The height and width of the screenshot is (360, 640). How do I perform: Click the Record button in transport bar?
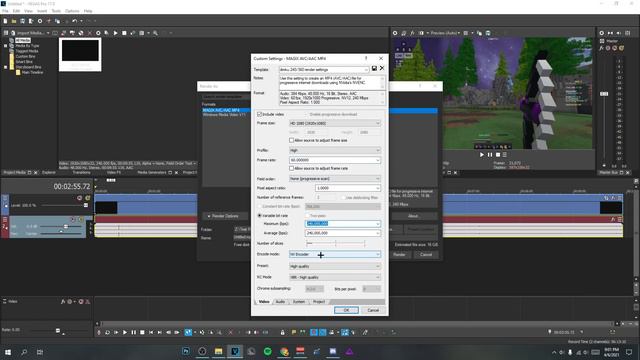click(99, 333)
